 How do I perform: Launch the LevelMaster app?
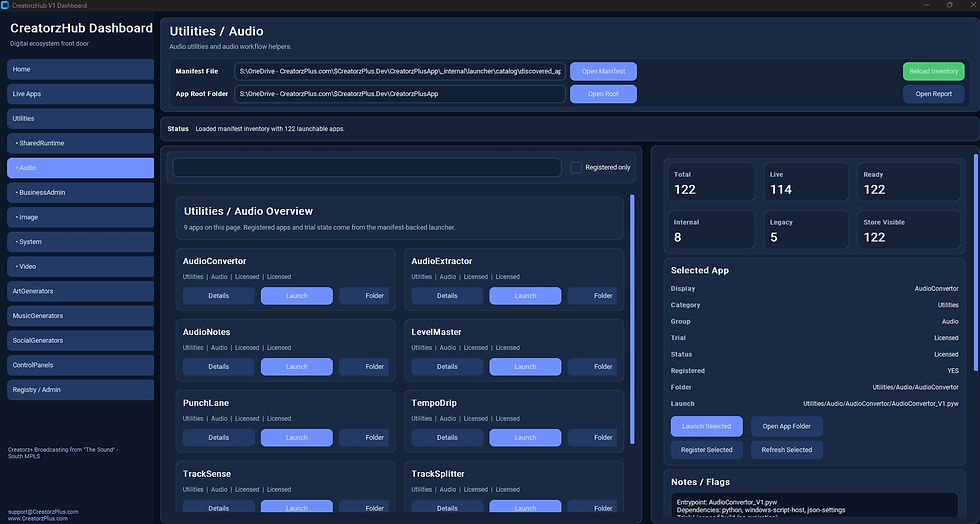pyautogui.click(x=525, y=366)
